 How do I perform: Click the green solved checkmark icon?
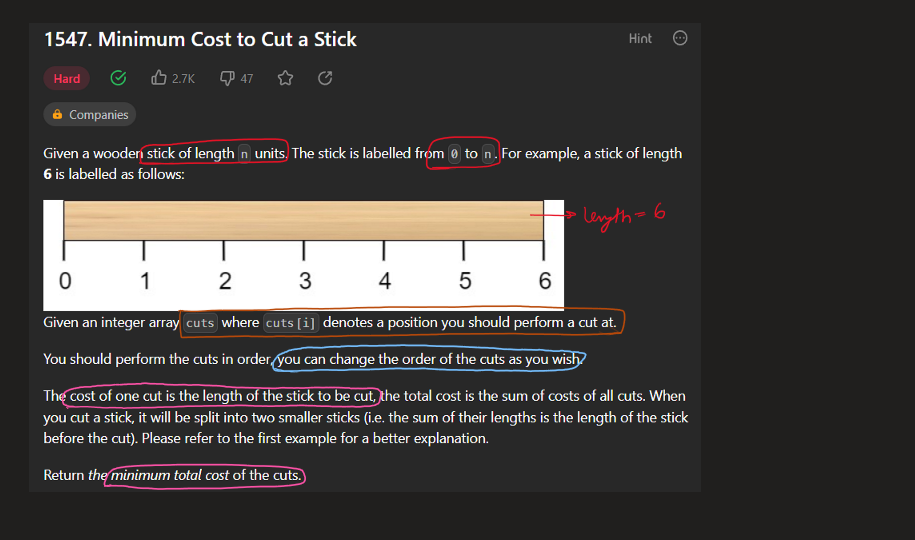coord(118,78)
